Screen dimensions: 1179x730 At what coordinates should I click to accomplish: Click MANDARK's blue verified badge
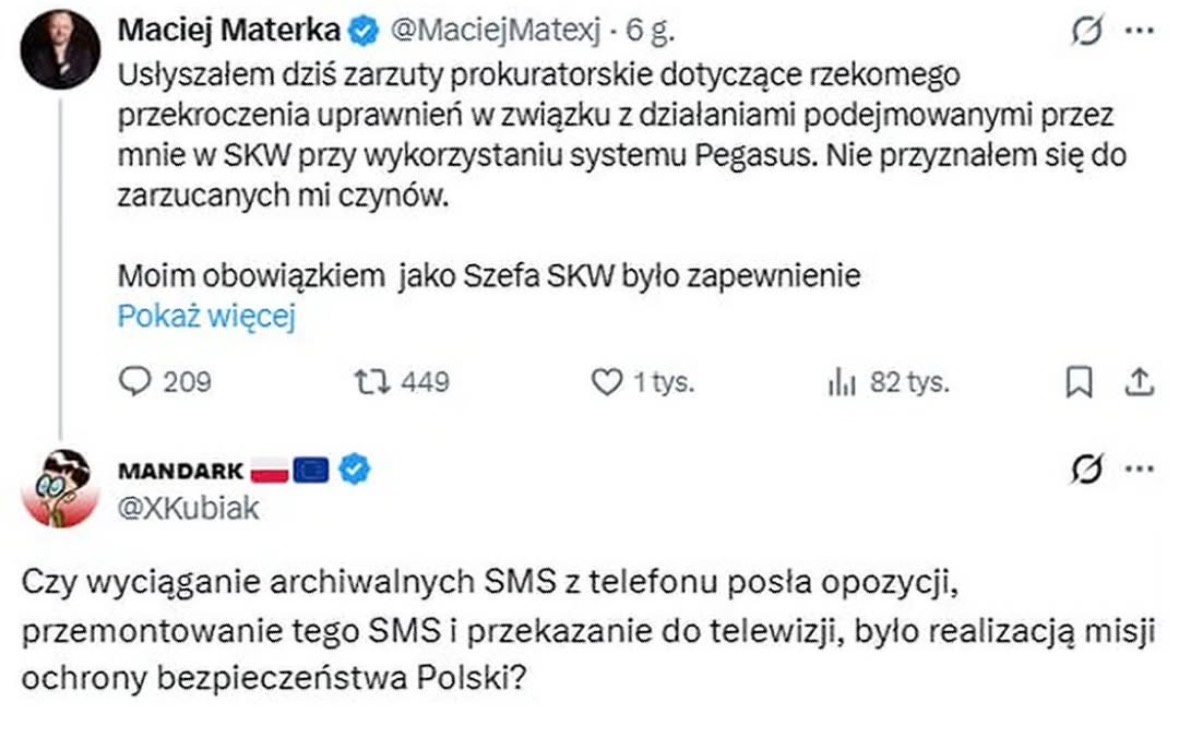coord(354,468)
